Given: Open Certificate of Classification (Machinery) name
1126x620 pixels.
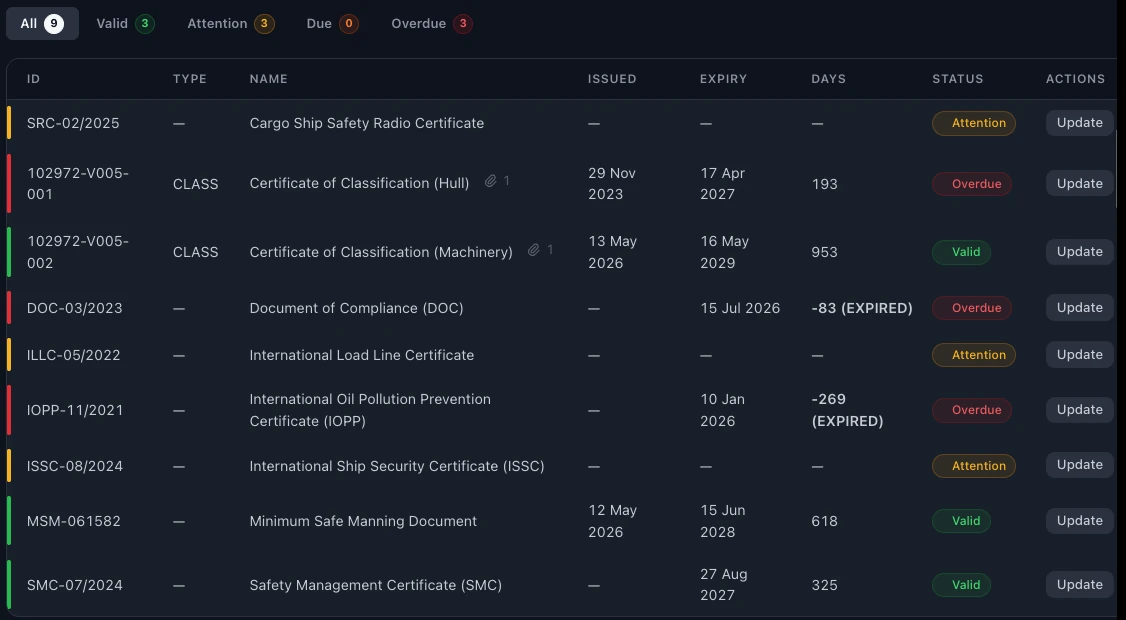Looking at the screenshot, I should point(381,252).
